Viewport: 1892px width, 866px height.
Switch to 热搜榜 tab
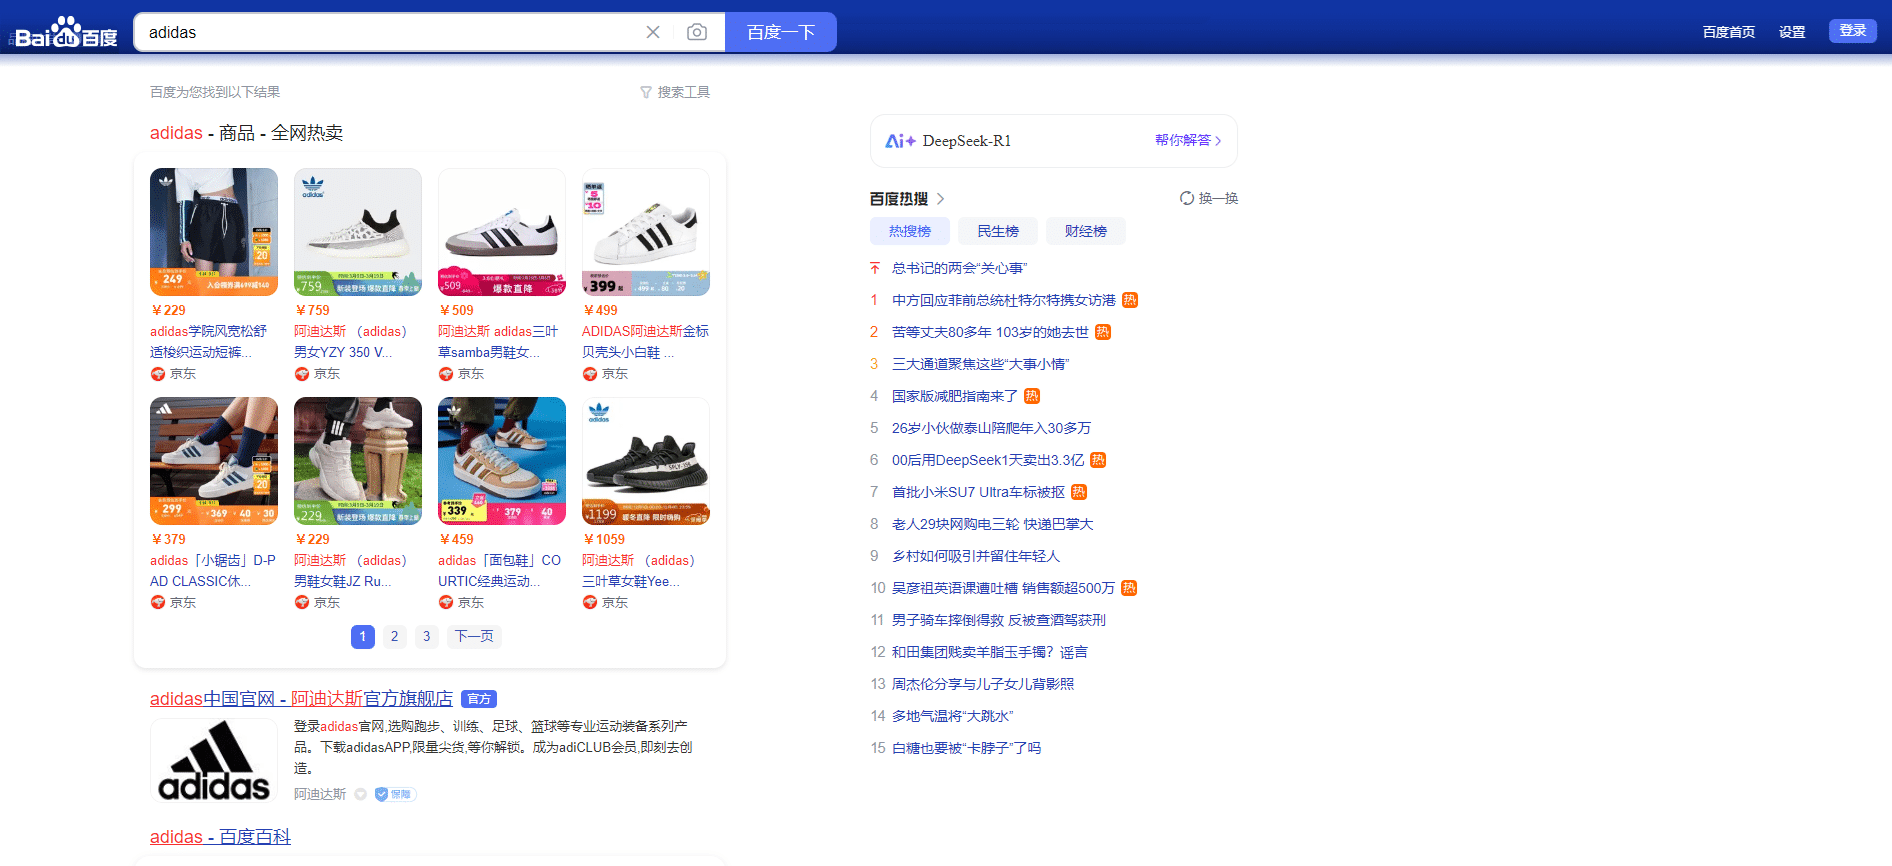910,231
